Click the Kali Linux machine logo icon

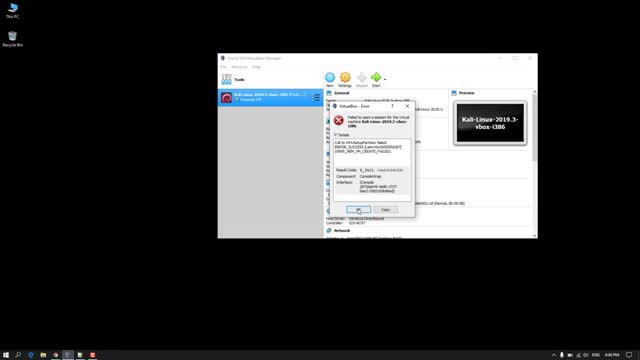click(x=227, y=98)
